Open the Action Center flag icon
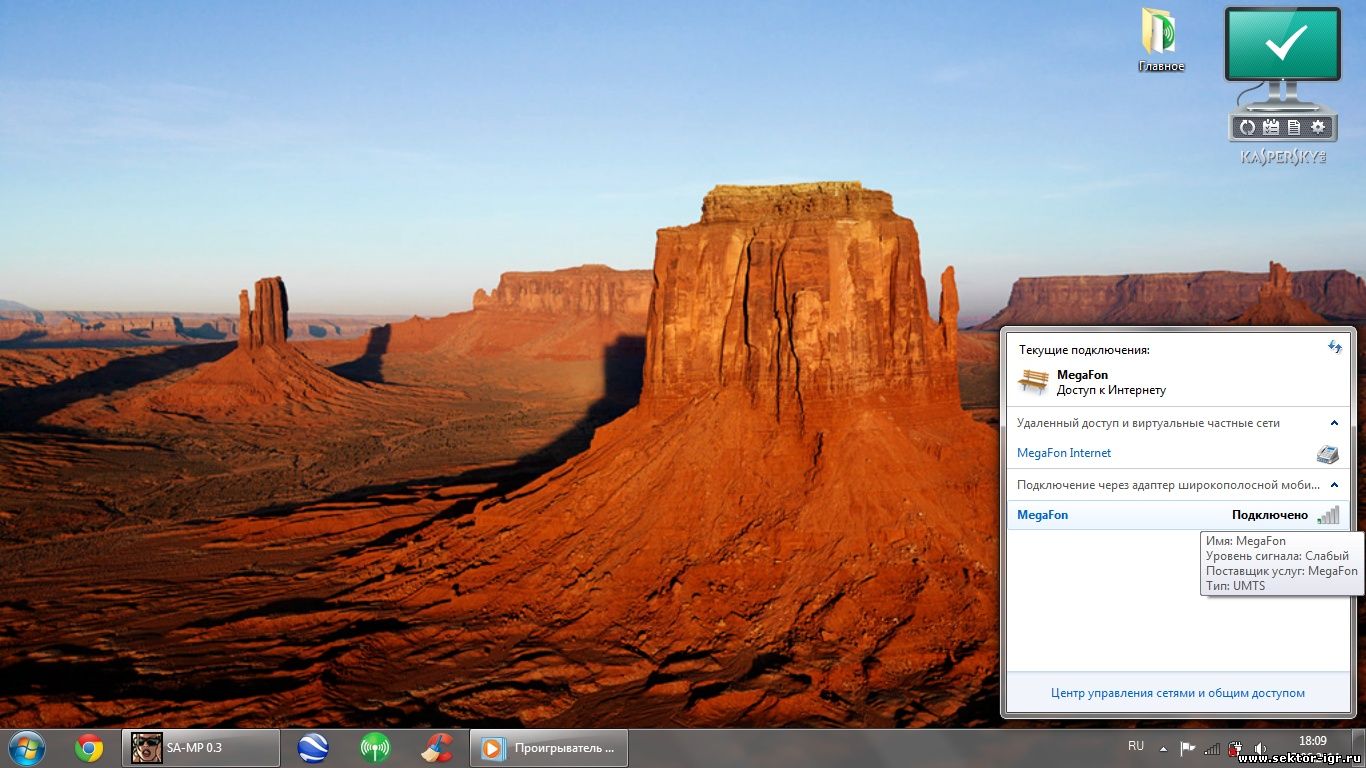 [x=1187, y=748]
